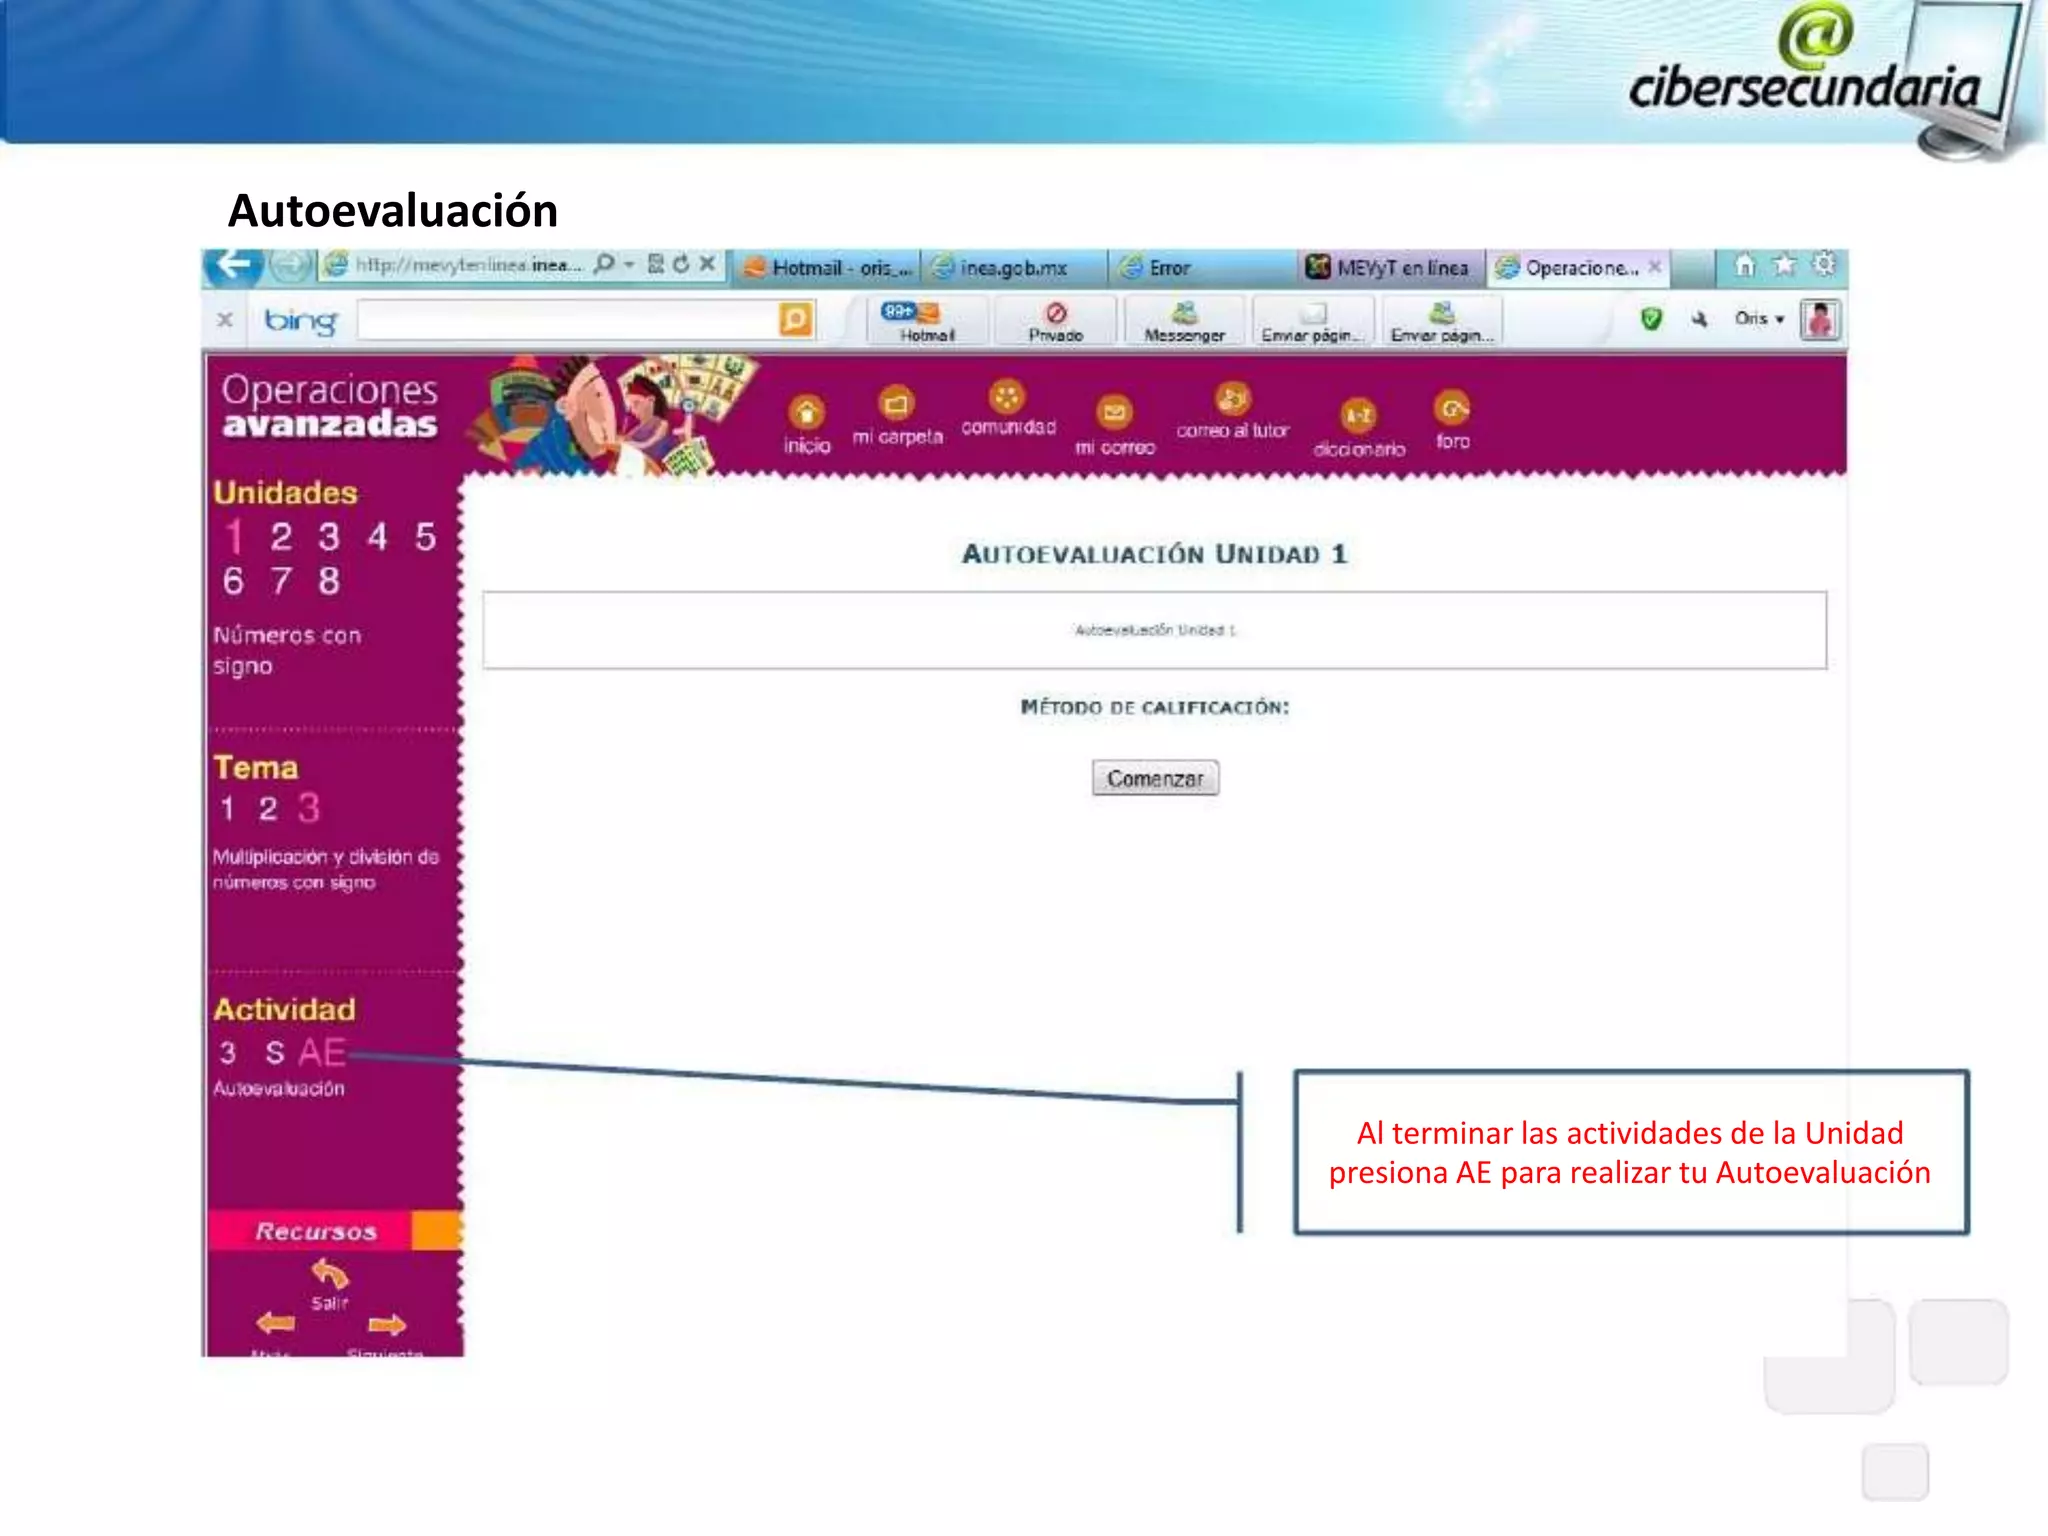Click the first Enviar págin... toolbar button
The image size is (2048, 1536).
pyautogui.click(x=1312, y=322)
